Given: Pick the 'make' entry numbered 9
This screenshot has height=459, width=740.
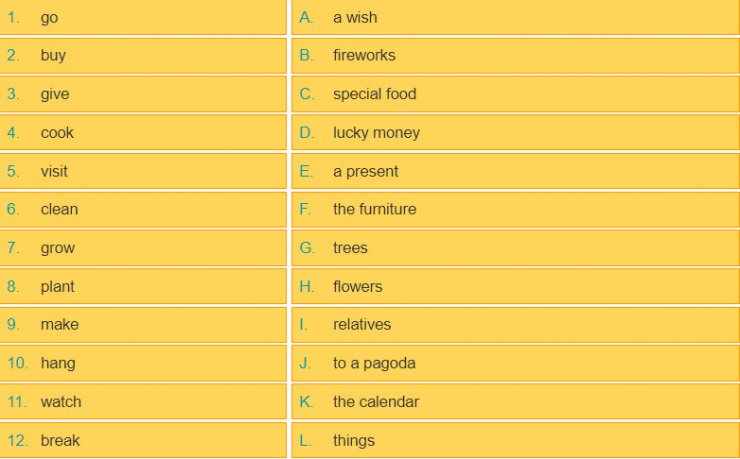Looking at the screenshot, I should tap(143, 325).
